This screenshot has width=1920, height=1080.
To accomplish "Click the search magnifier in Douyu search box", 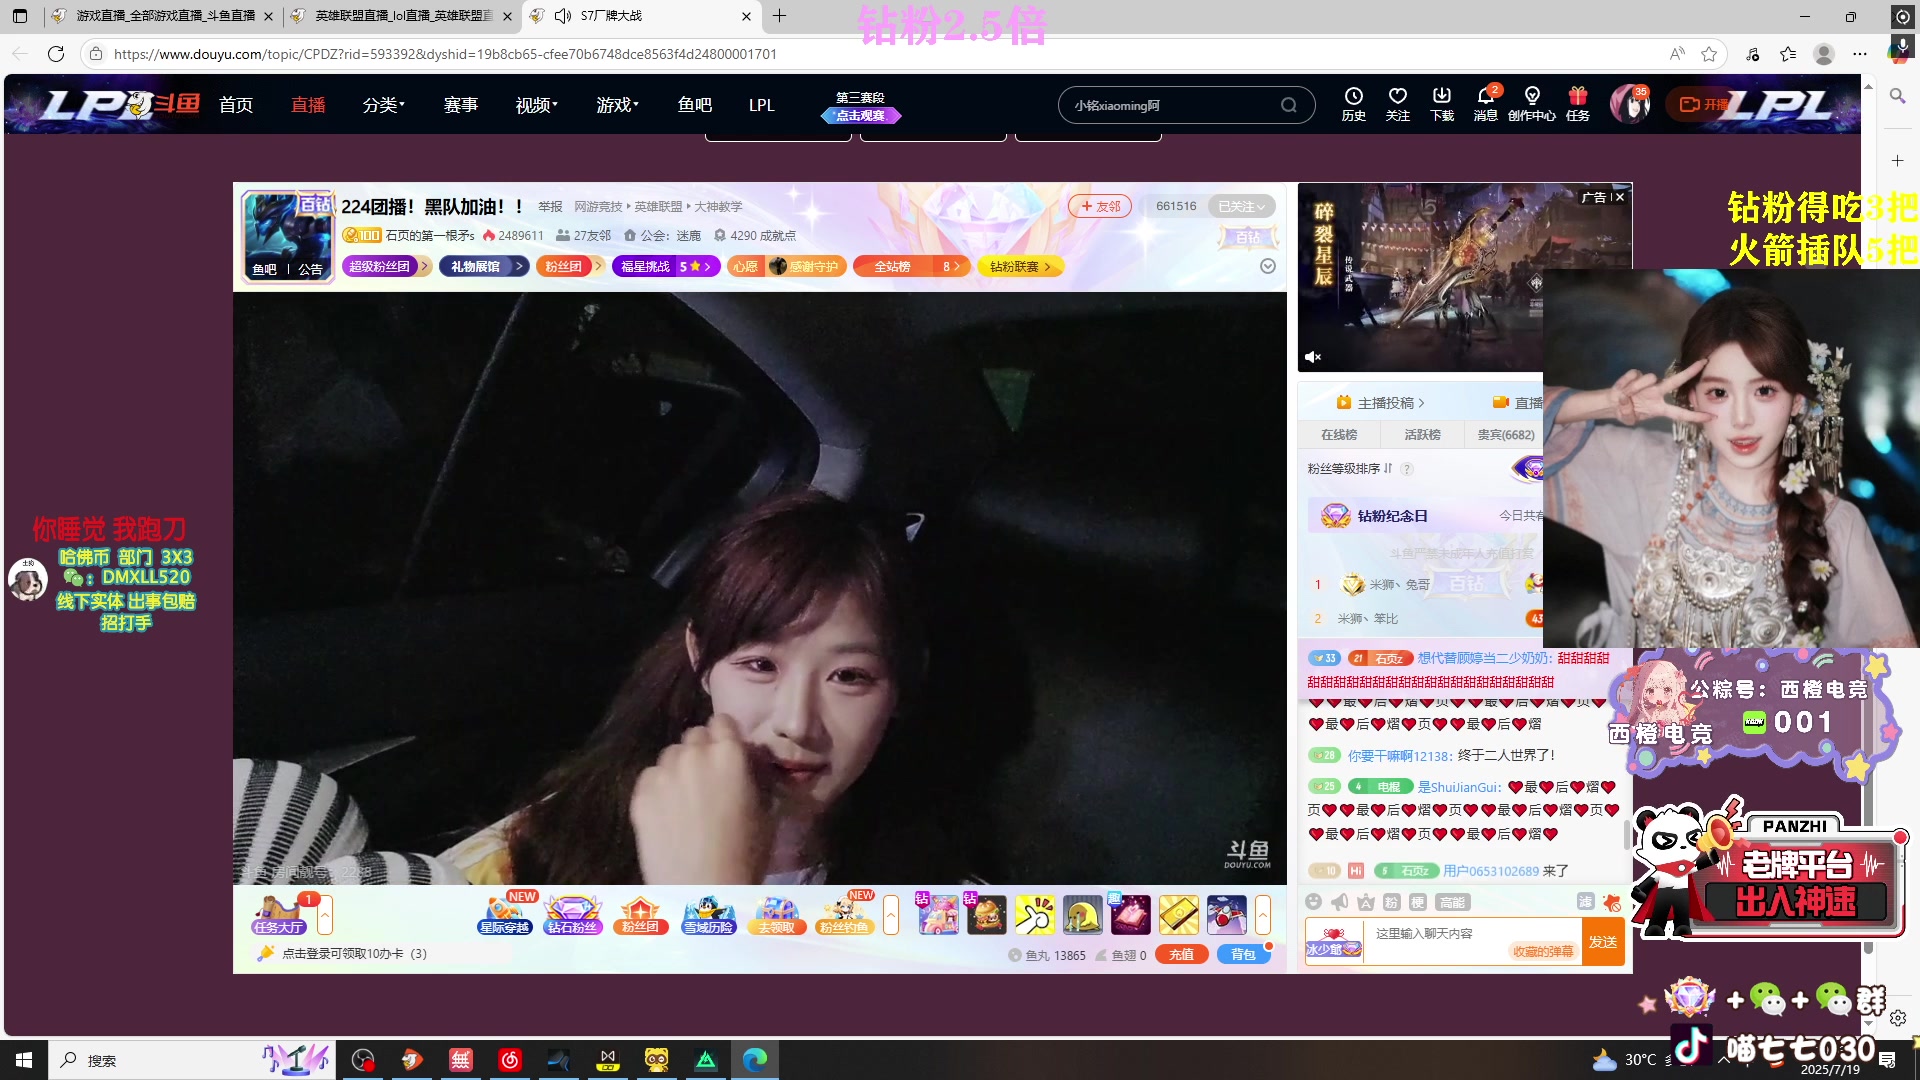I will [1288, 105].
